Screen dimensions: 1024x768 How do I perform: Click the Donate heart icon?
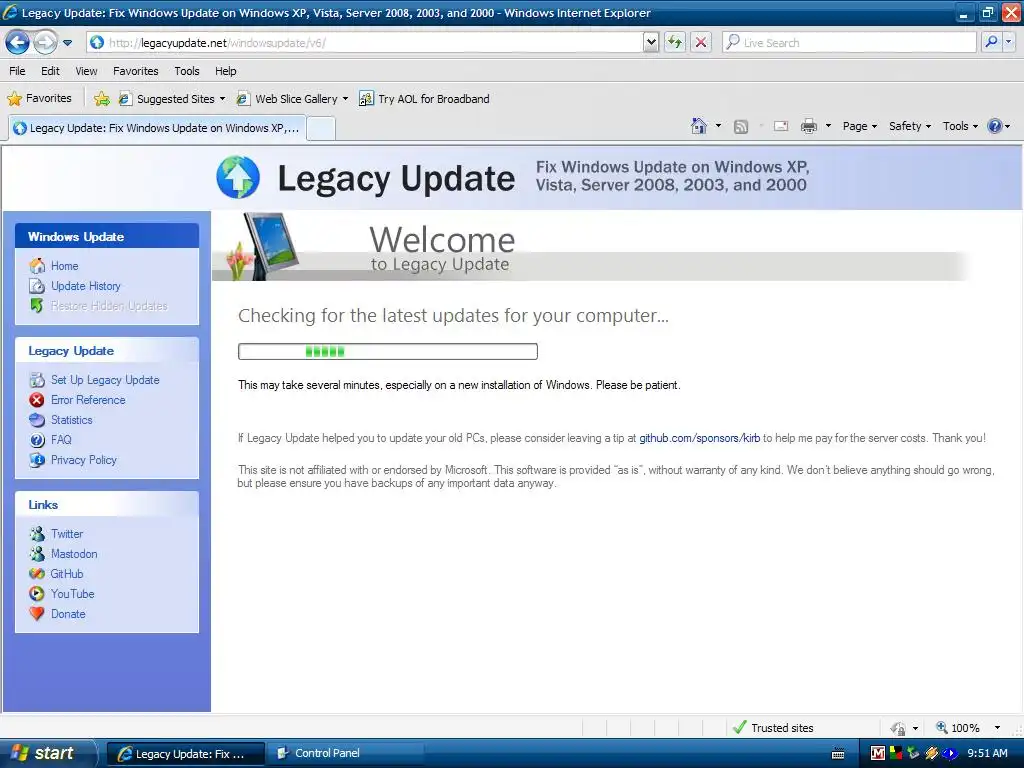[37, 614]
